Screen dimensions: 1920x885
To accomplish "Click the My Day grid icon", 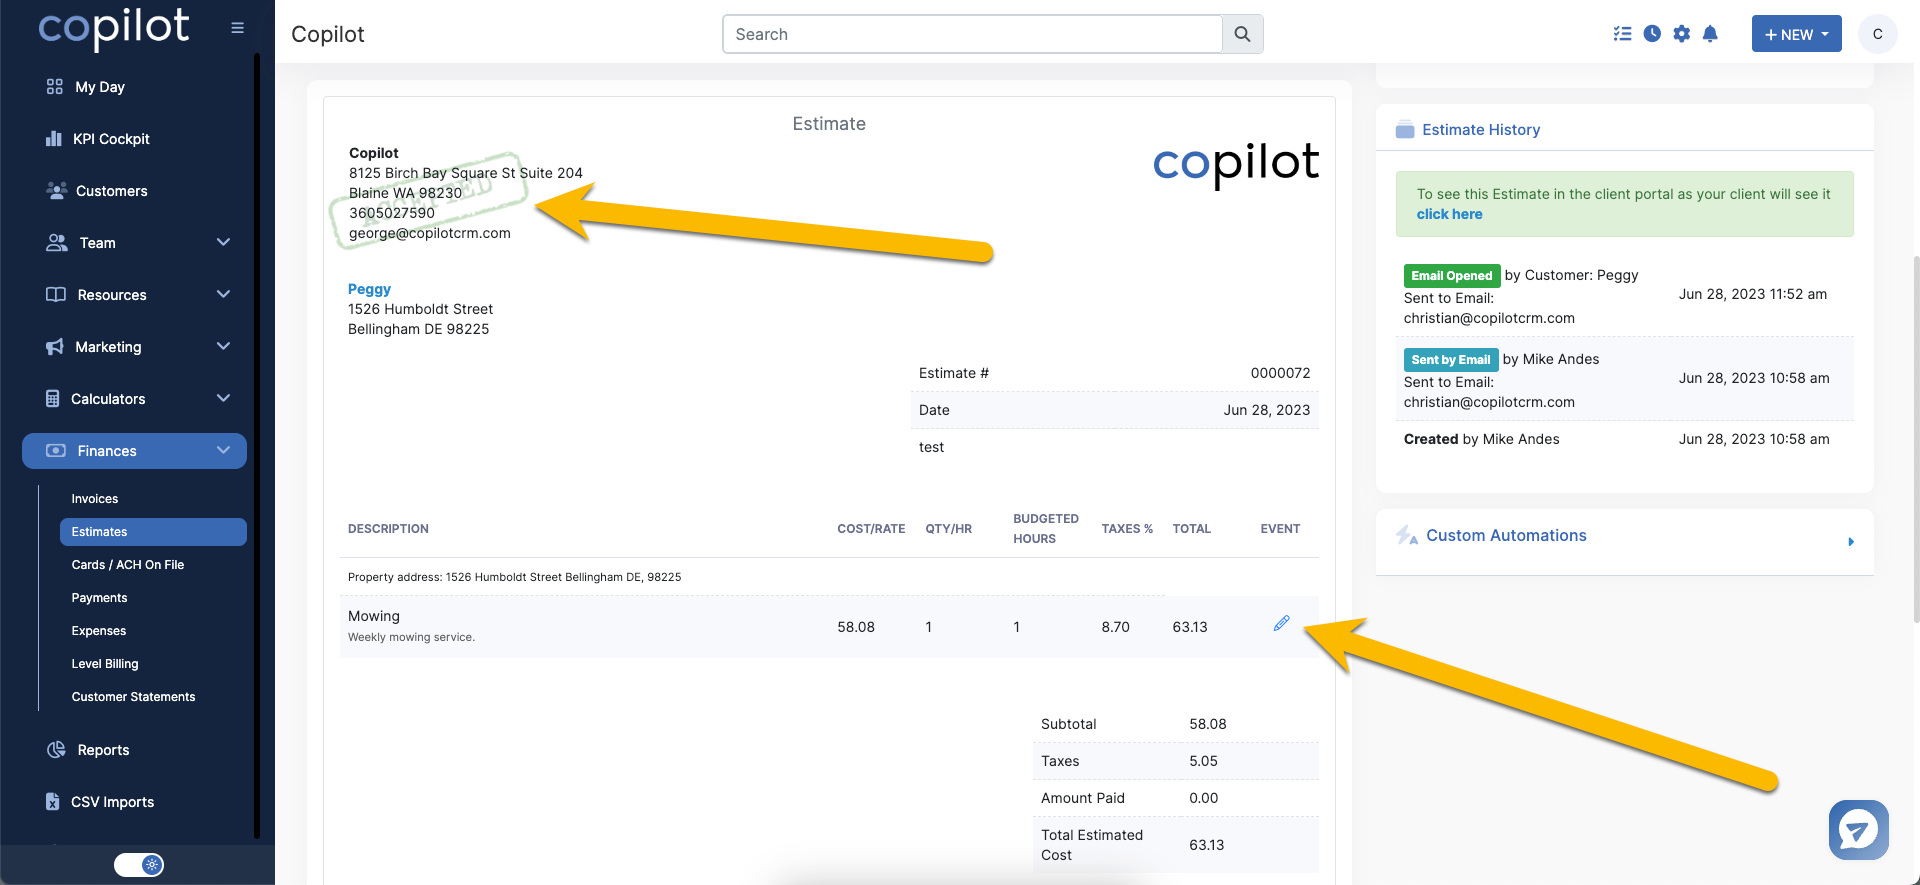I will click(x=55, y=87).
